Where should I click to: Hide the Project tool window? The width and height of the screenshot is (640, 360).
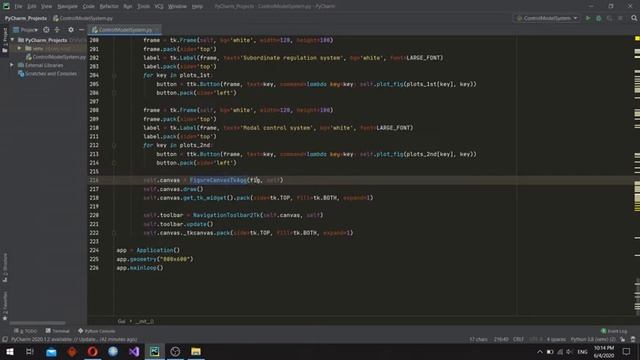(x=81, y=30)
